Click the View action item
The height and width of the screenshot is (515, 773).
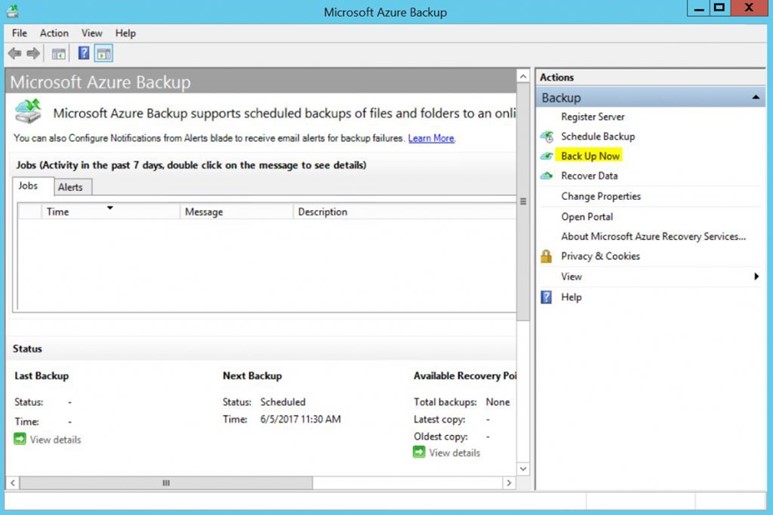tap(571, 276)
